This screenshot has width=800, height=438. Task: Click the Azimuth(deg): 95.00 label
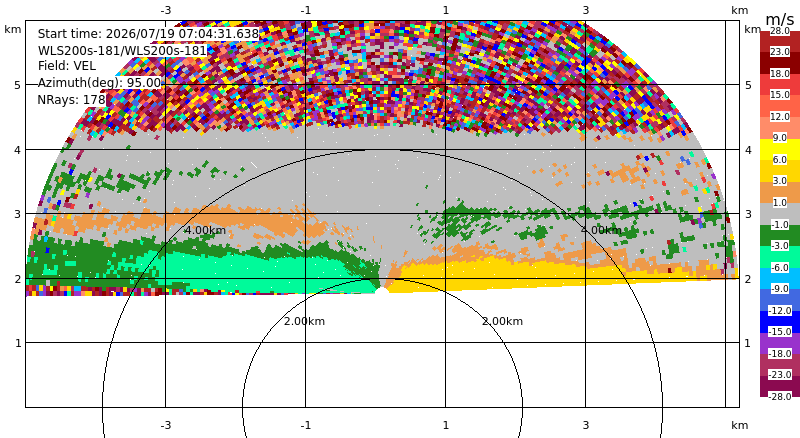pos(99,83)
